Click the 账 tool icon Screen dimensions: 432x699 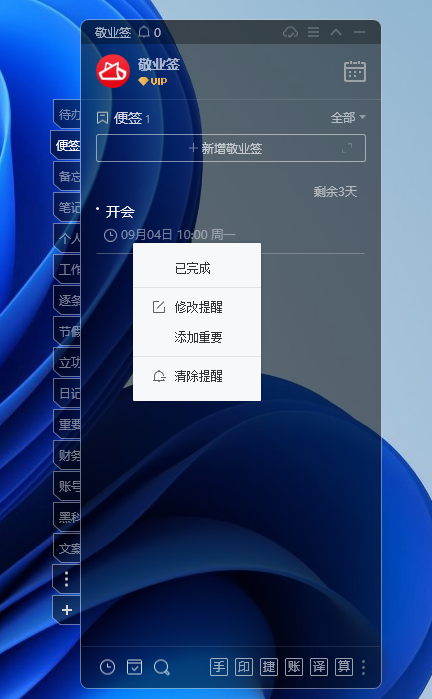pyautogui.click(x=294, y=667)
